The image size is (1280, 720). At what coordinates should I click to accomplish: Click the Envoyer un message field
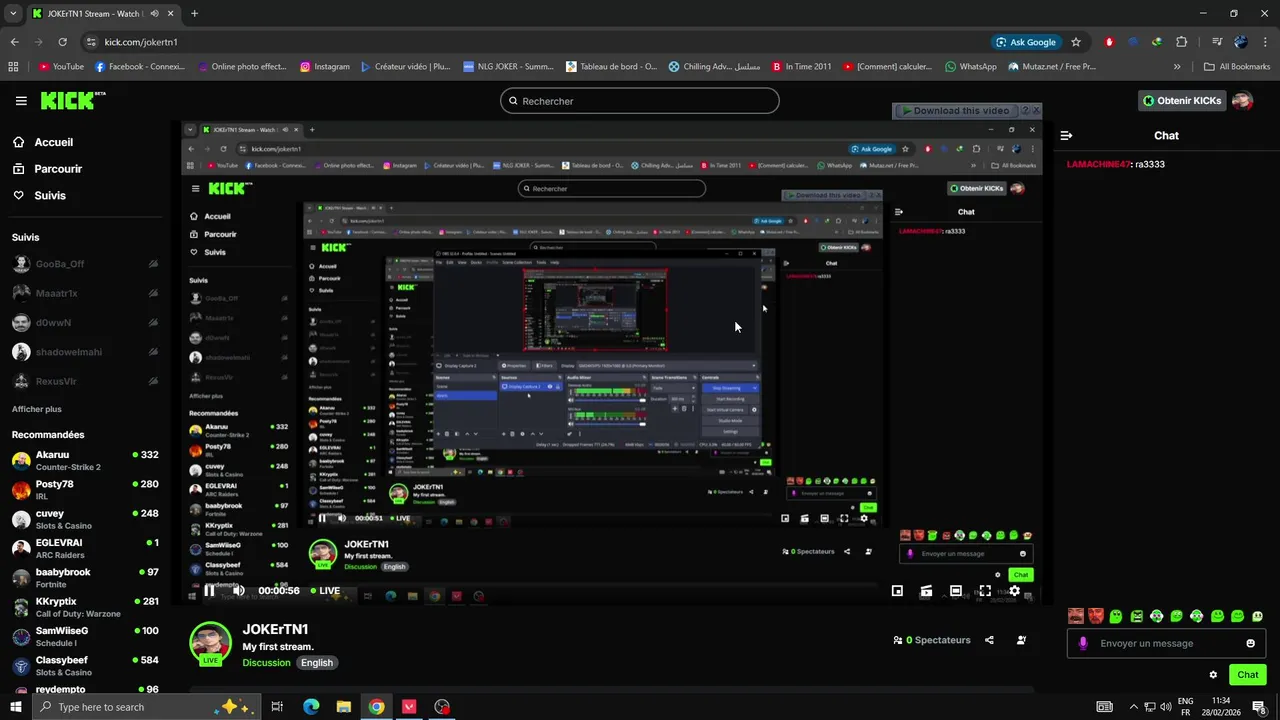click(x=1166, y=643)
